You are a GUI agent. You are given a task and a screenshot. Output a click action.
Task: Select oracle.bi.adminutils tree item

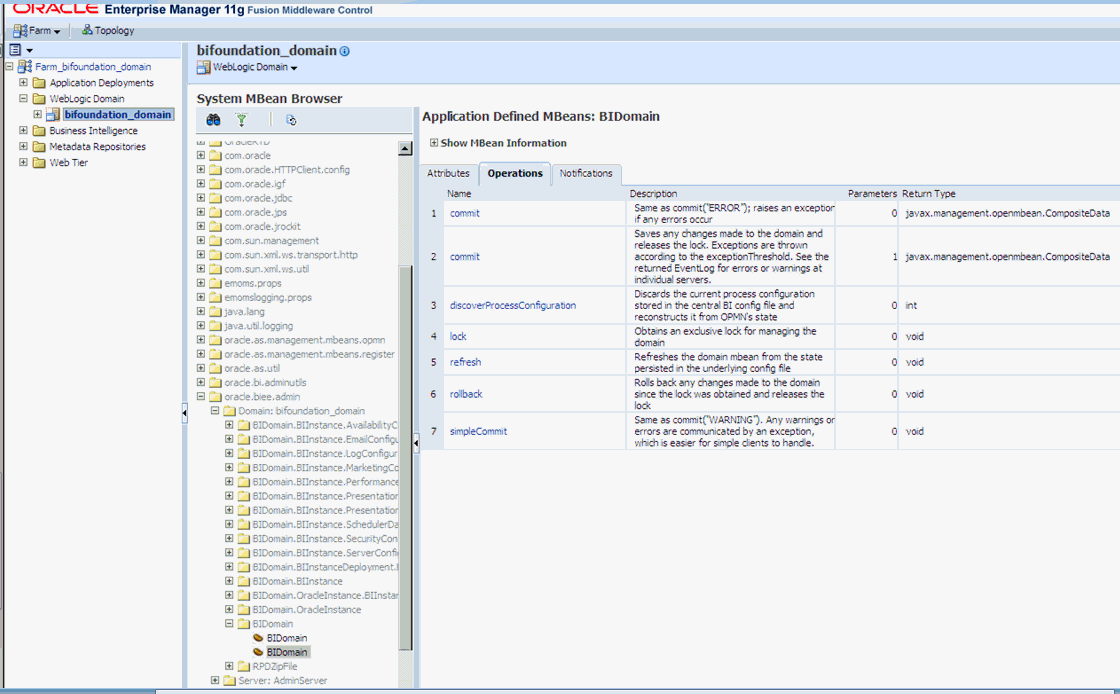[265, 382]
